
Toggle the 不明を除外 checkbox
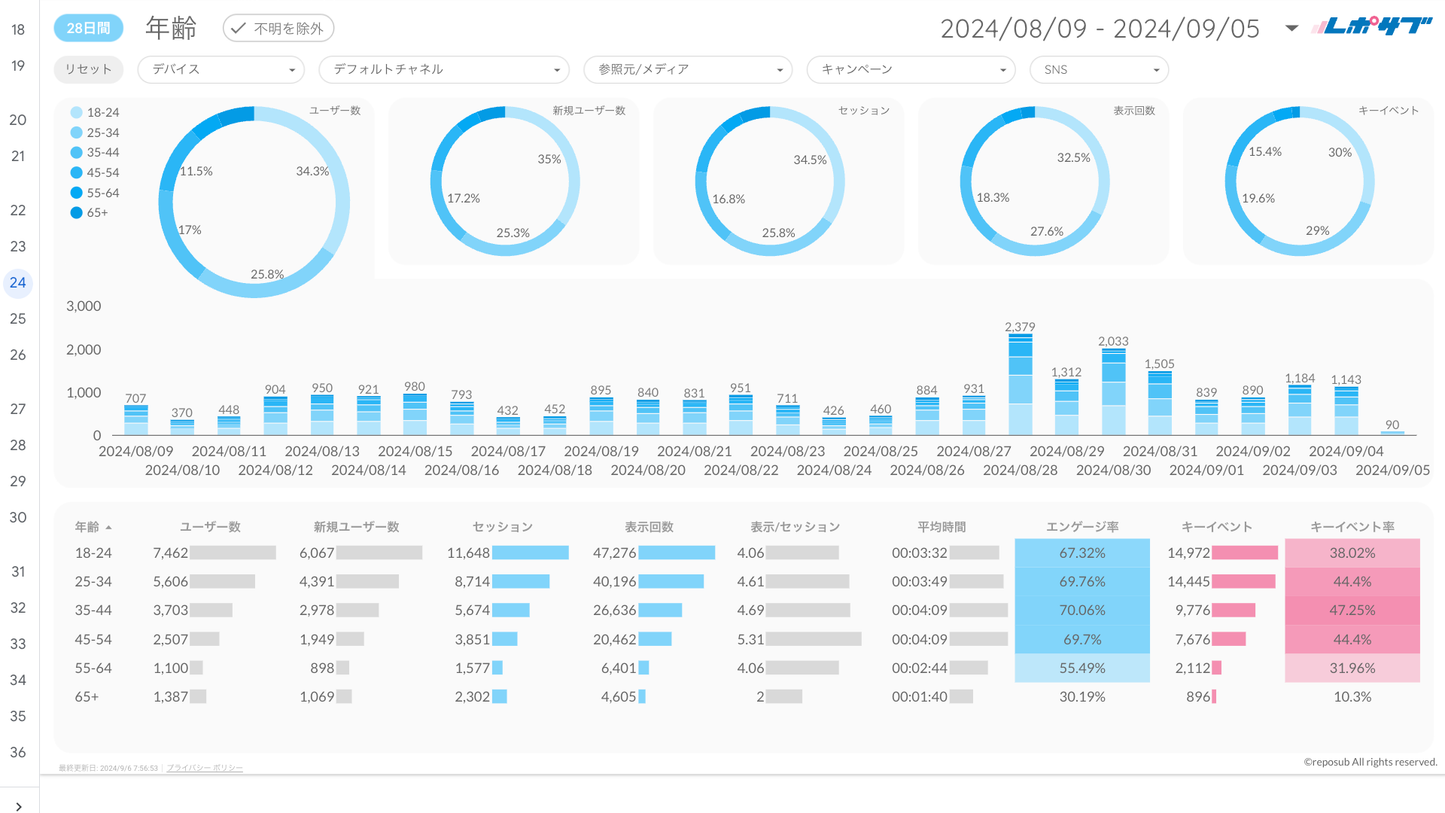[278, 28]
